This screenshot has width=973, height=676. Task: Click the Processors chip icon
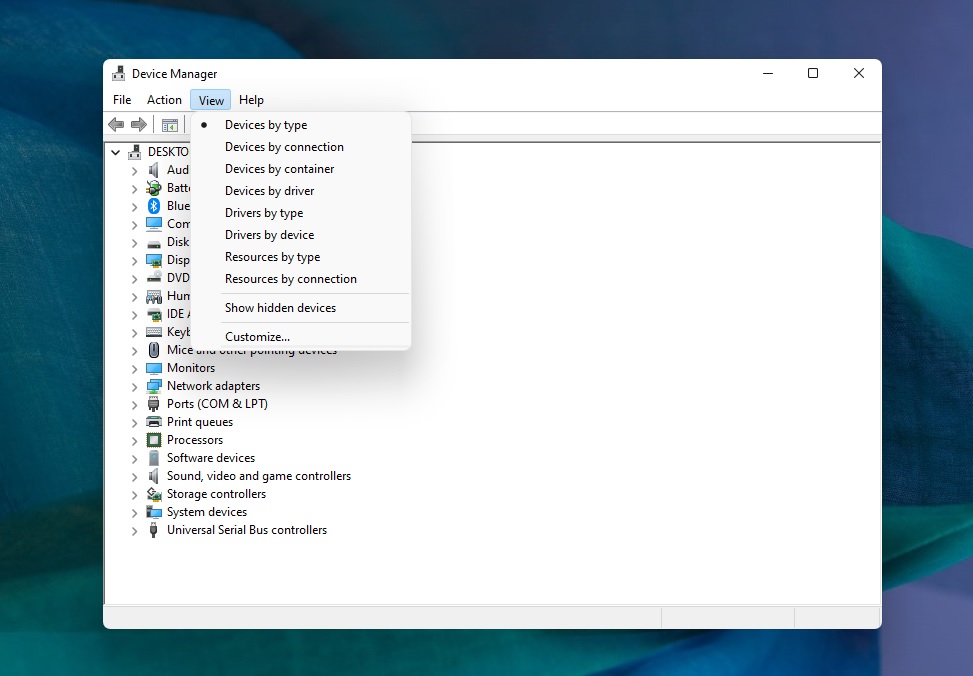154,440
